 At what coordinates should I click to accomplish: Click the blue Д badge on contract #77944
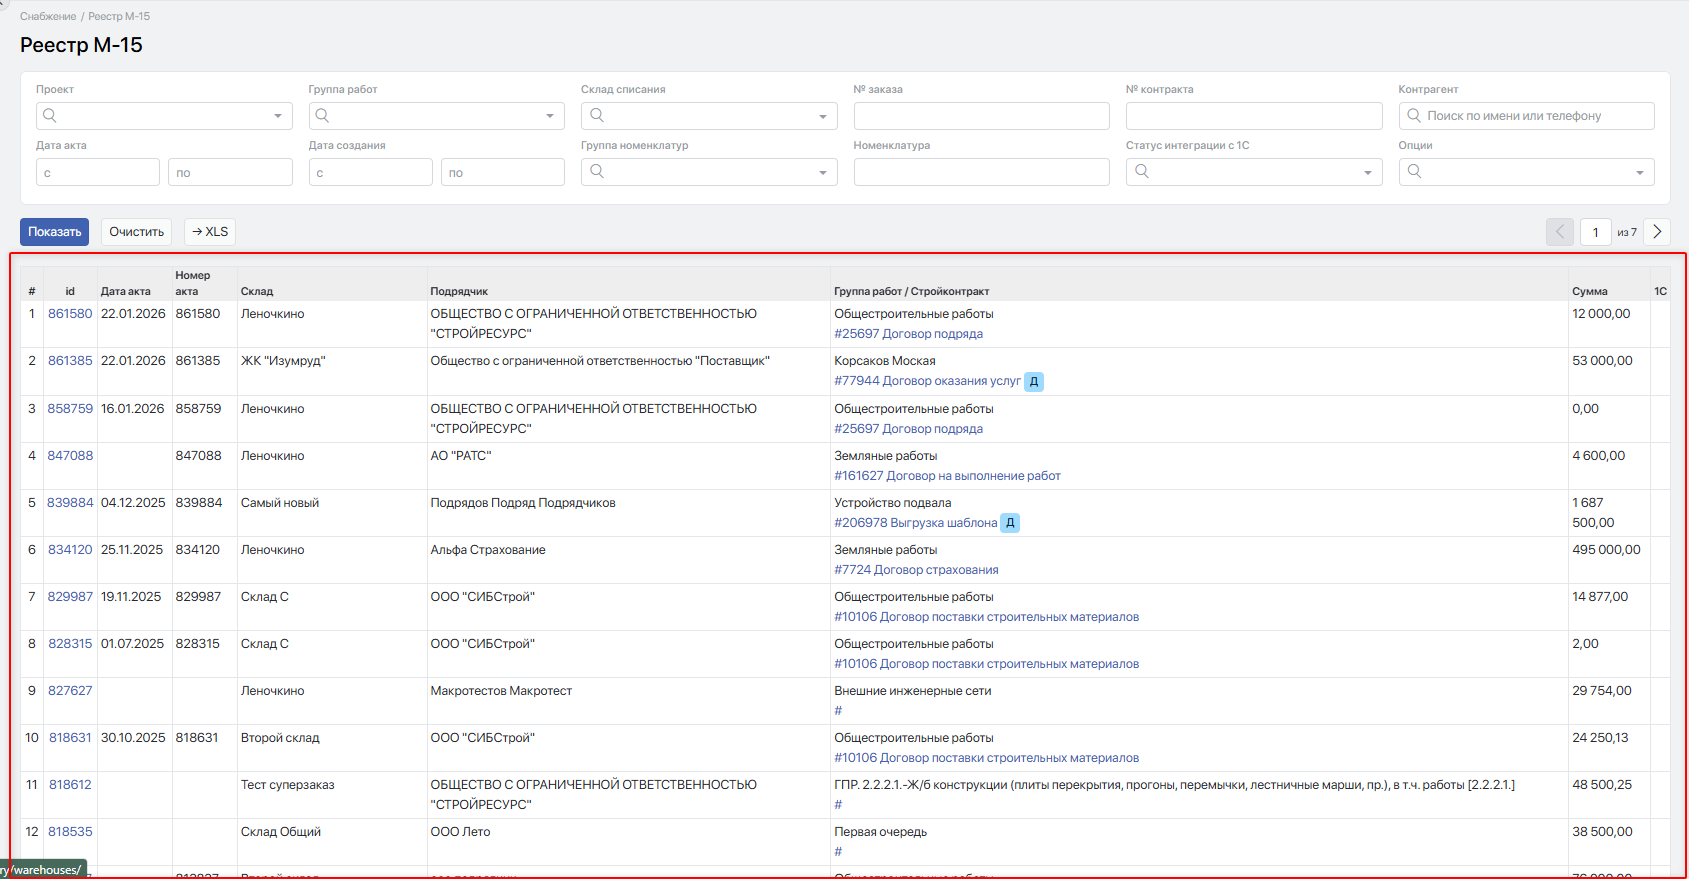[x=1034, y=382]
